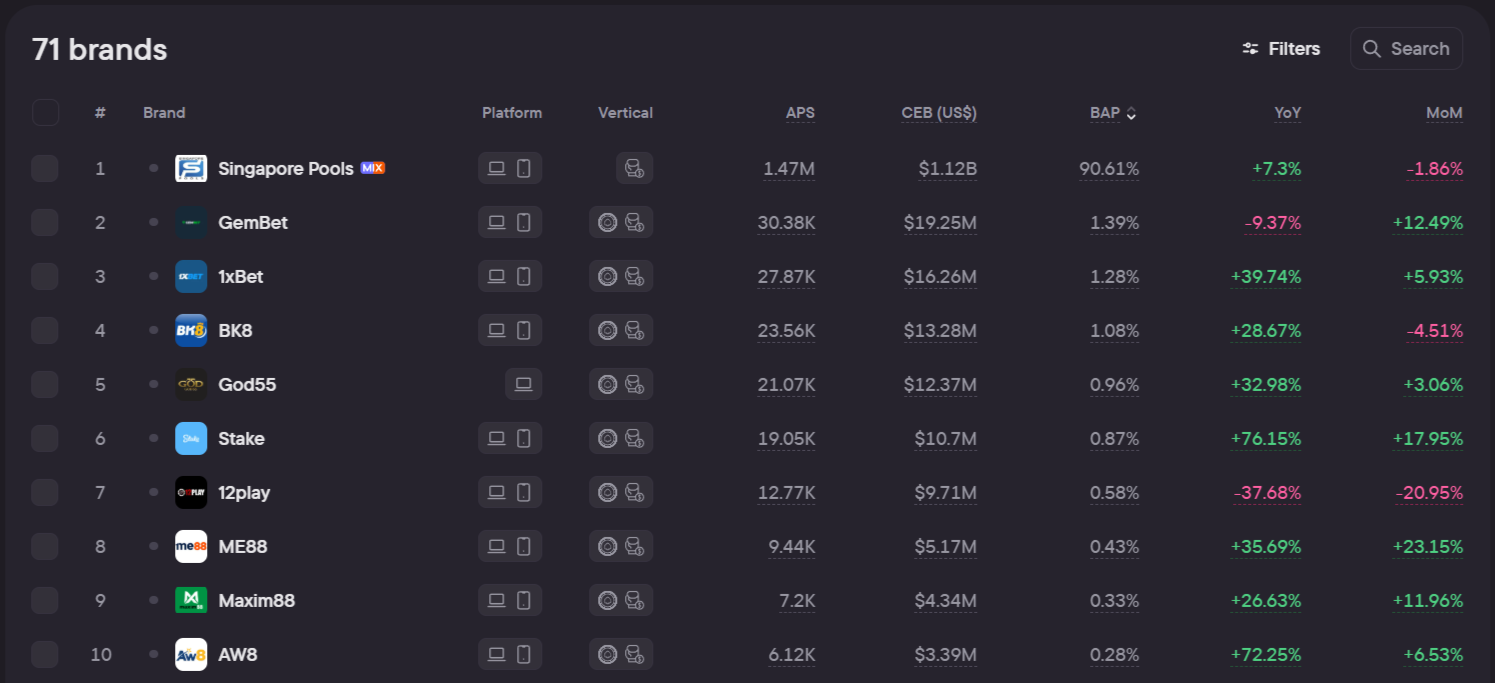Sort by the BAP column arrow
Screen dimensions: 1495x683
pos(1131,113)
